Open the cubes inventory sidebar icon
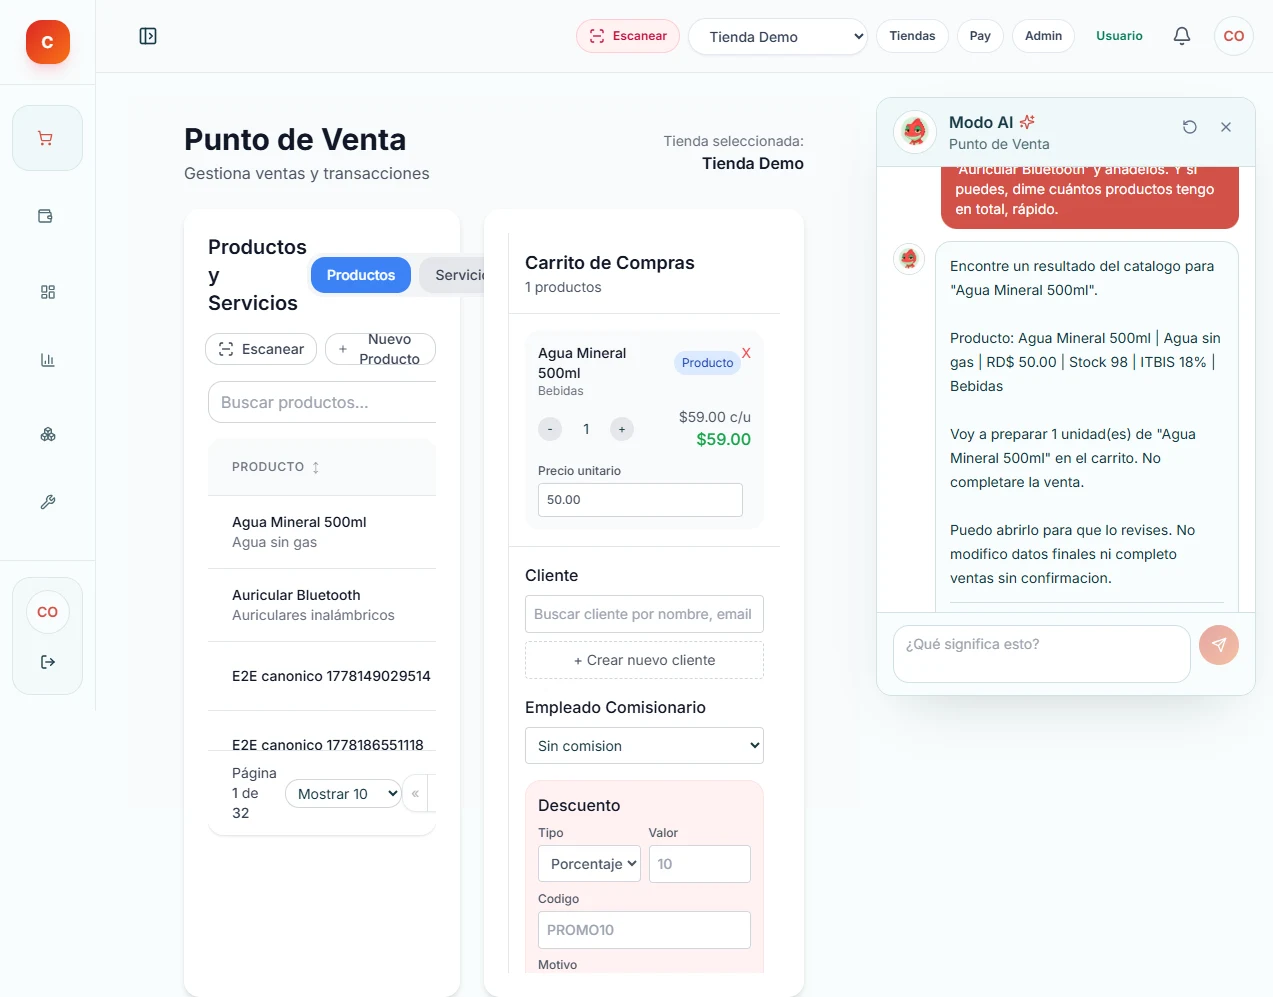The width and height of the screenshot is (1273, 997). click(47, 434)
